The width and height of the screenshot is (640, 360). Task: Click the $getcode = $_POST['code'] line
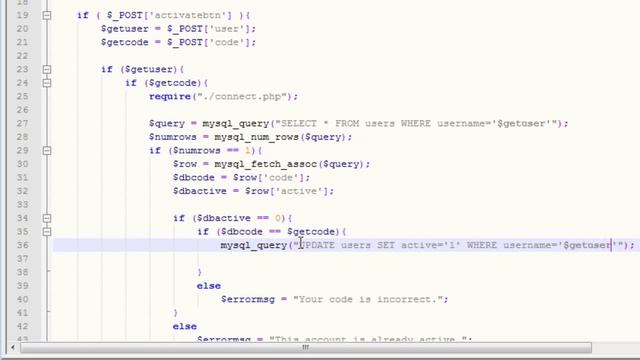click(x=178, y=42)
